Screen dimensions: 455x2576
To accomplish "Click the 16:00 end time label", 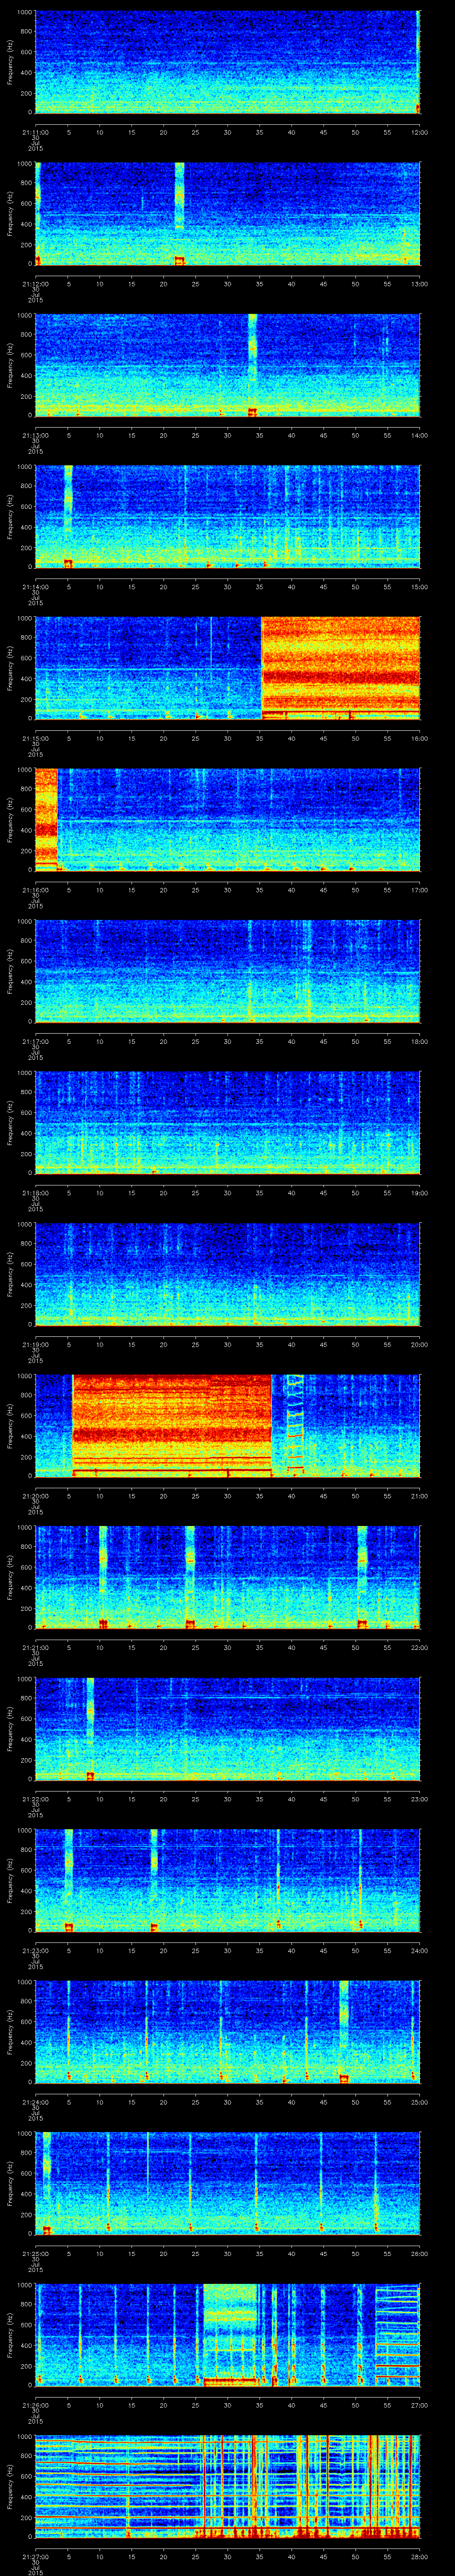I will [x=419, y=737].
